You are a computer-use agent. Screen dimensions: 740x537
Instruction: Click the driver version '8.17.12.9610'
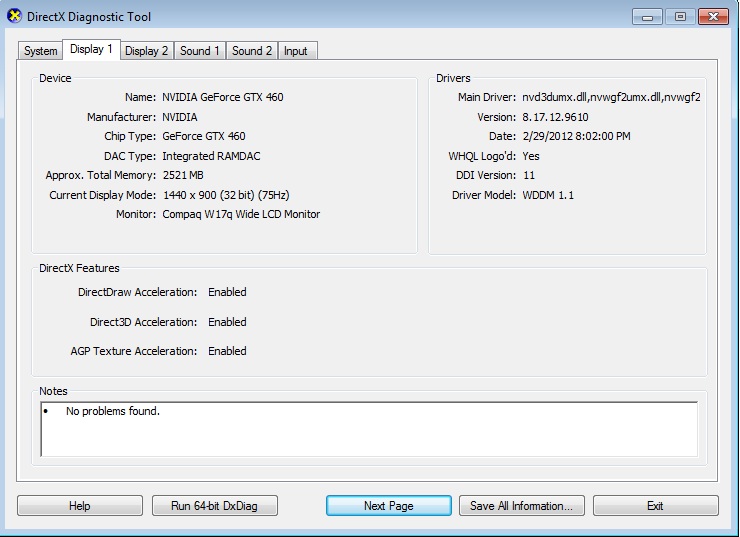[x=555, y=117]
